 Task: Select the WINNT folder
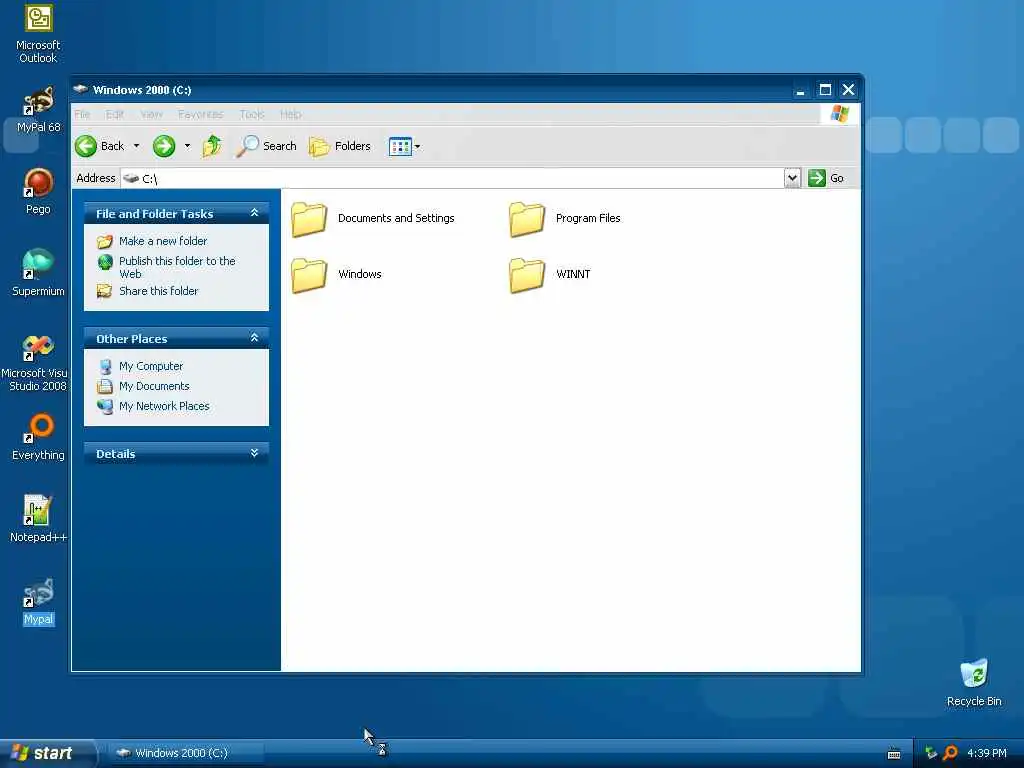pos(550,275)
